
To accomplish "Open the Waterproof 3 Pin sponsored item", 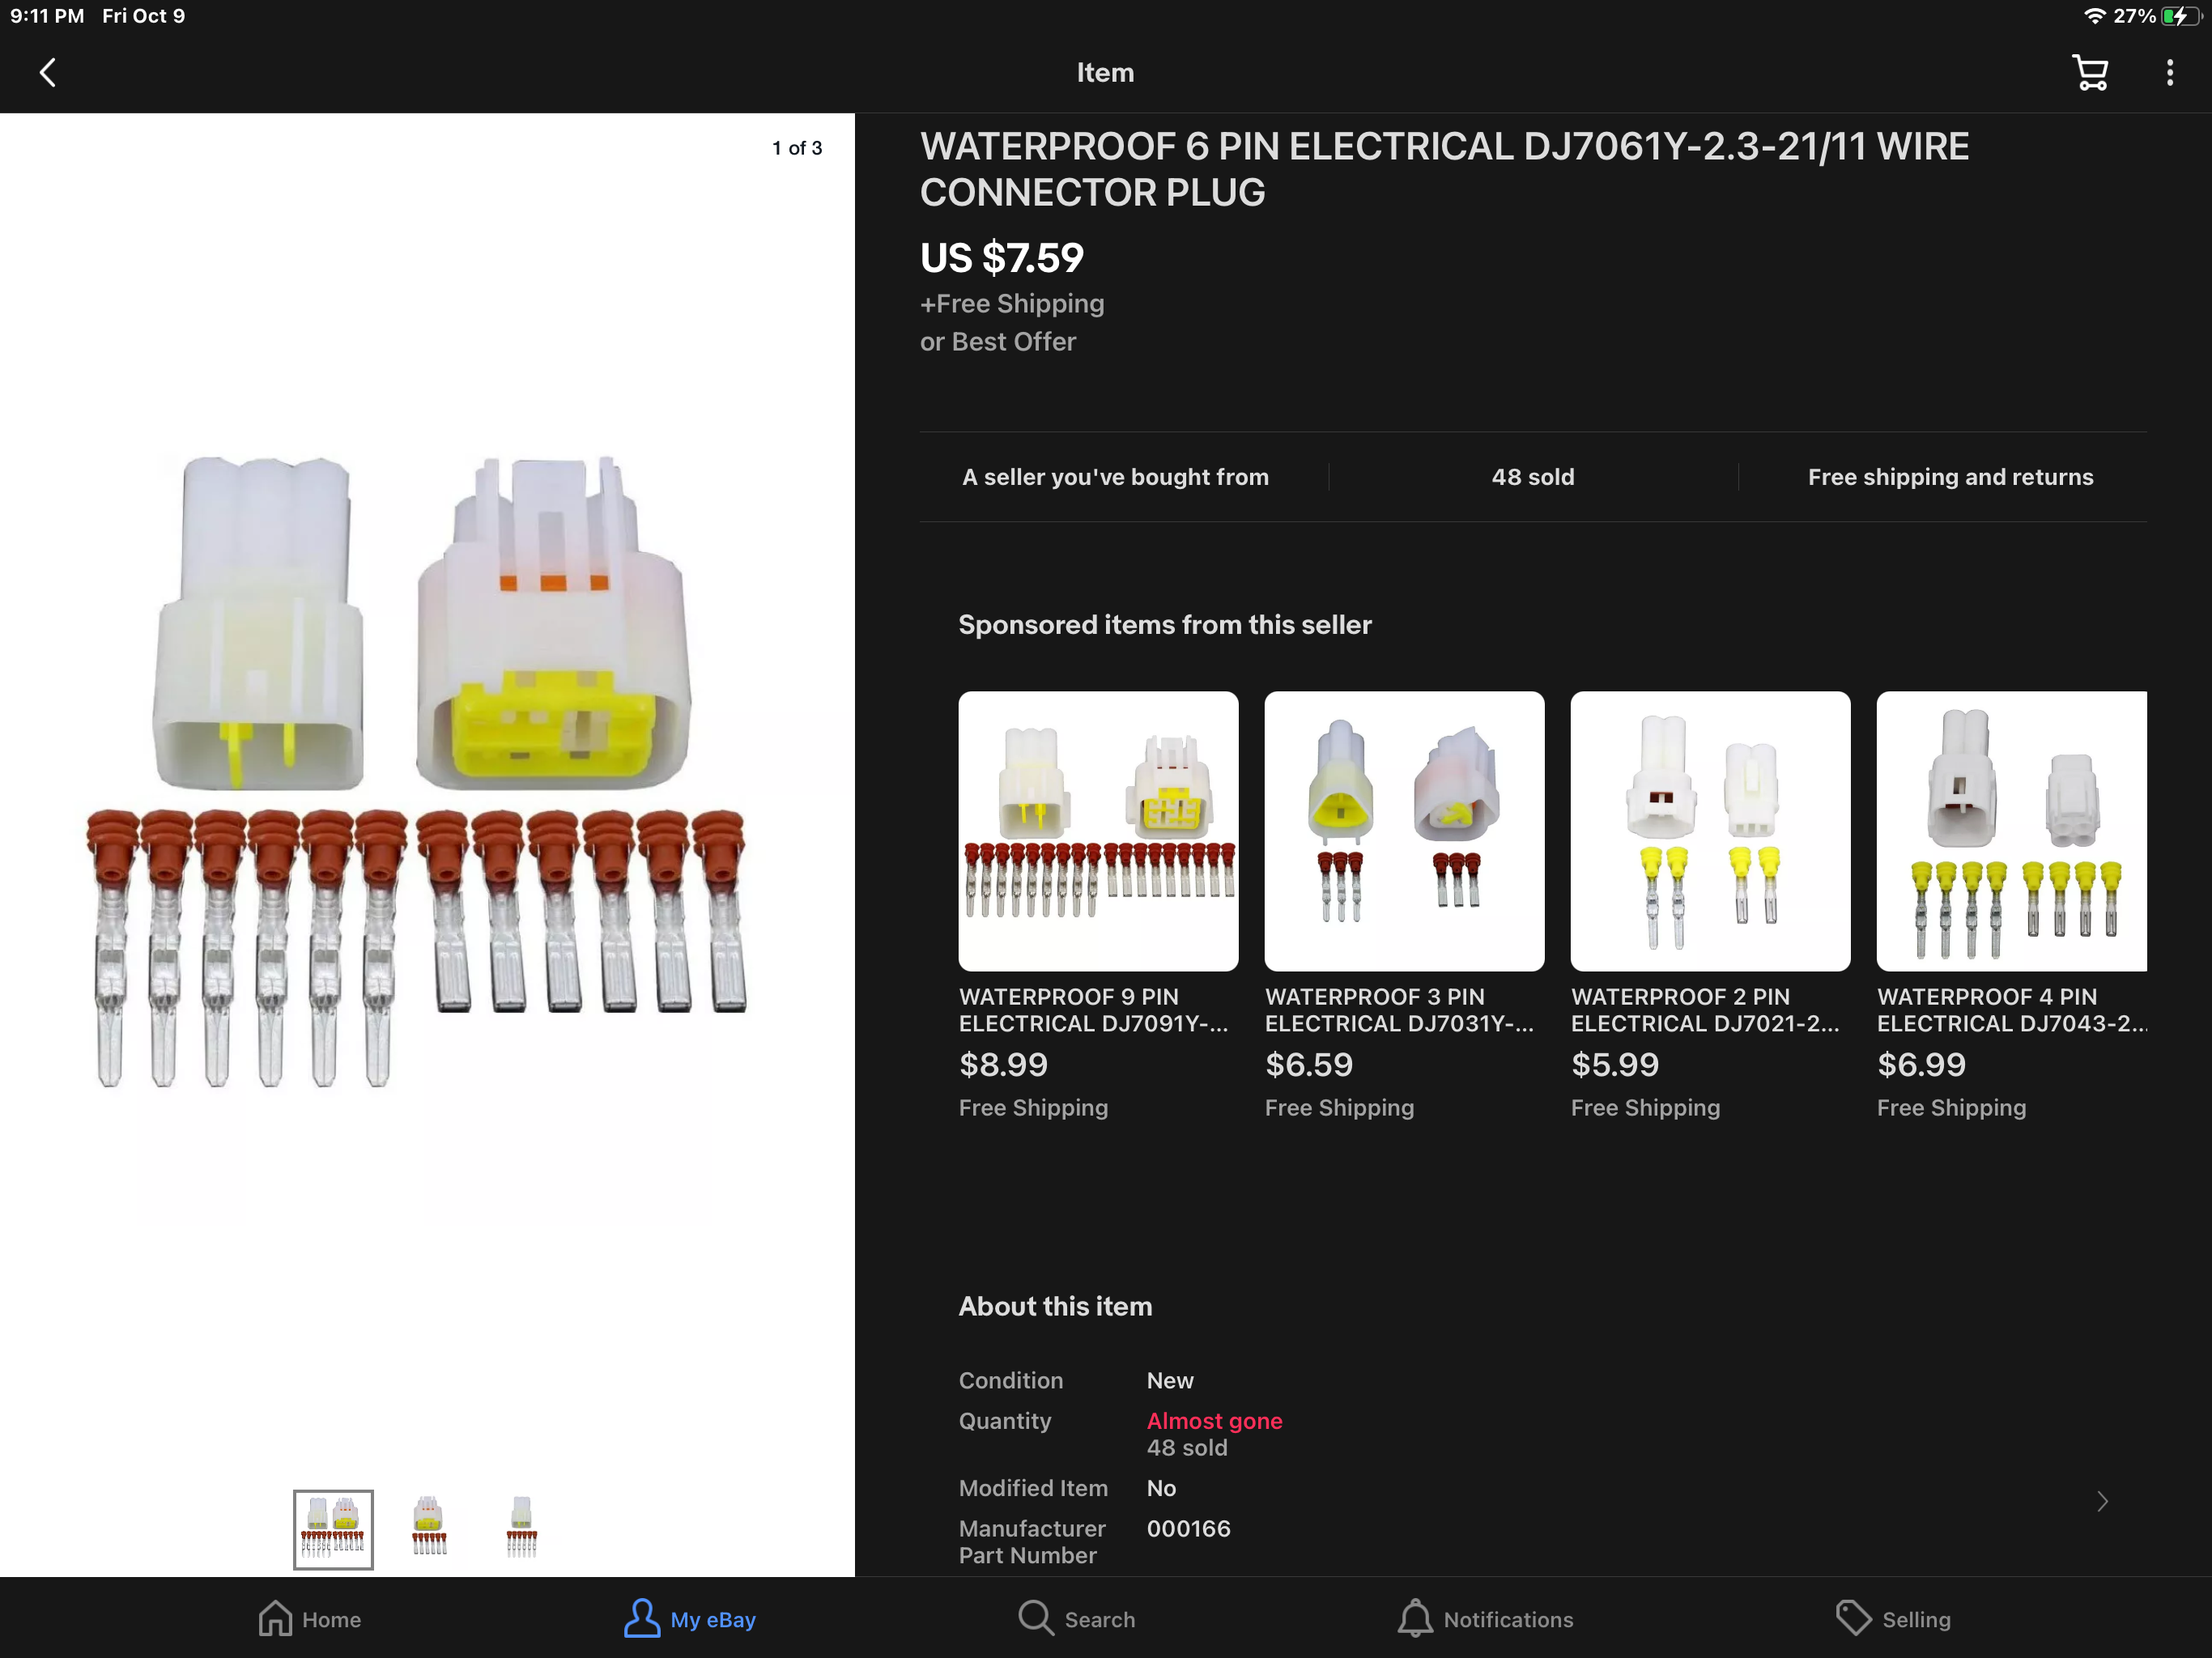I will (1404, 906).
